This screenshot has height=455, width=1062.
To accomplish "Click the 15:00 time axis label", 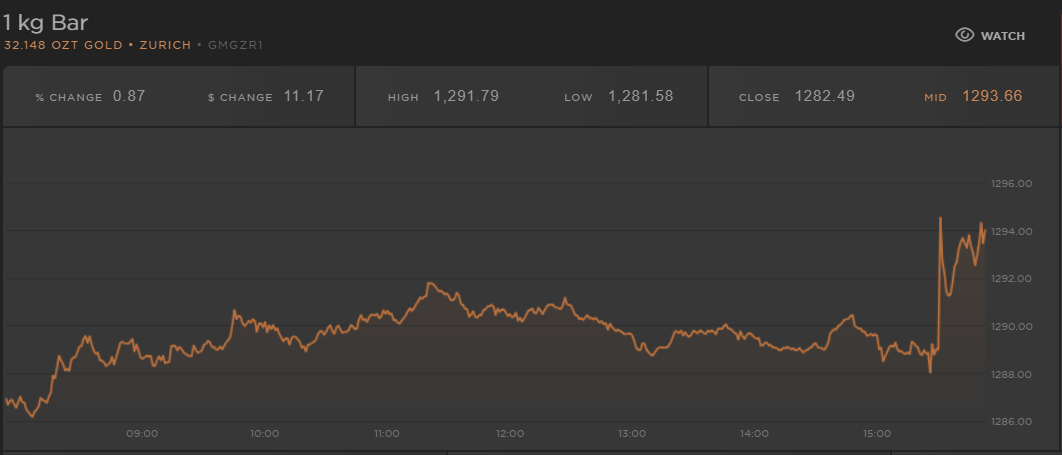I will pyautogui.click(x=877, y=434).
